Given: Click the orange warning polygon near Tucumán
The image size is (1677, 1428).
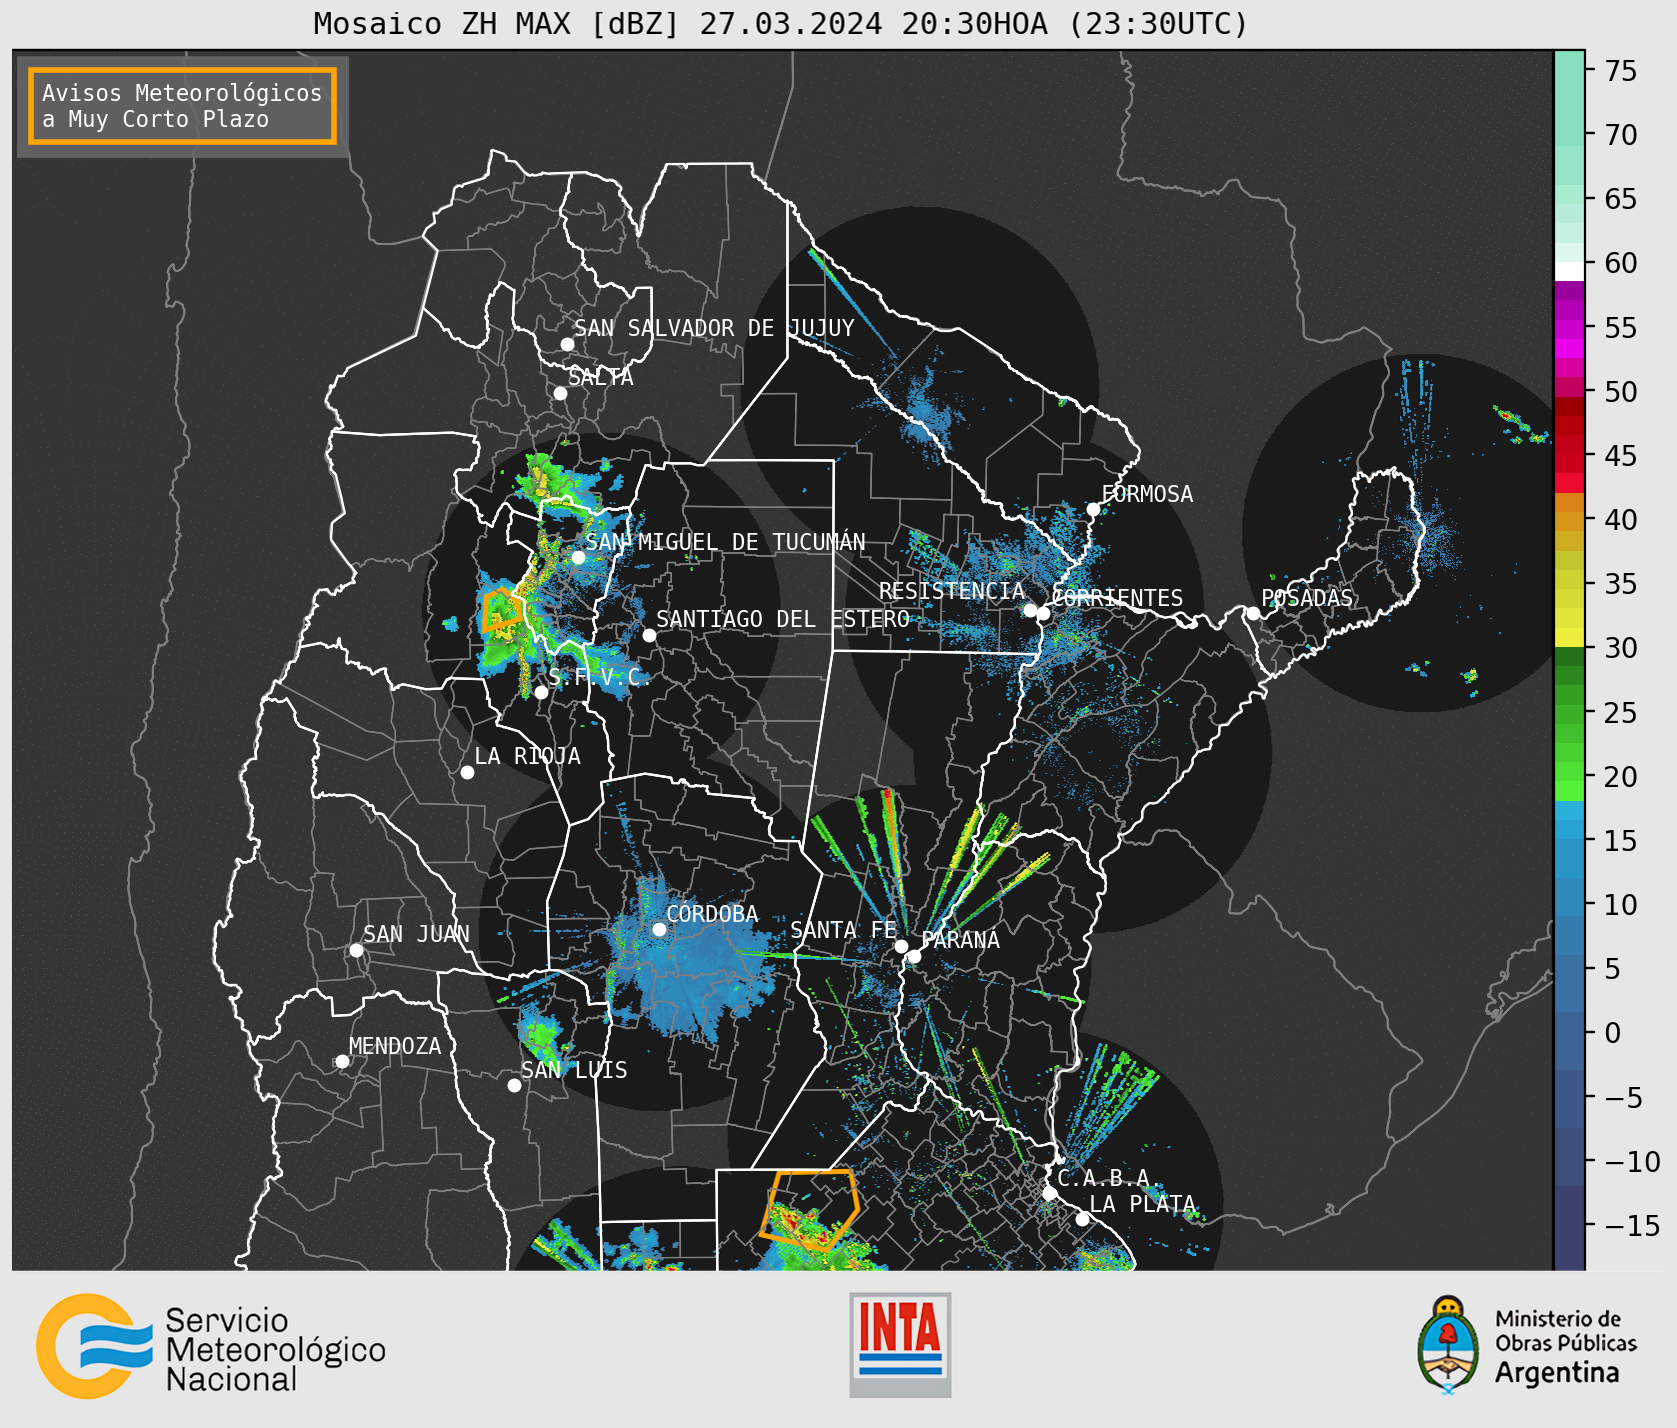Looking at the screenshot, I should 502,610.
